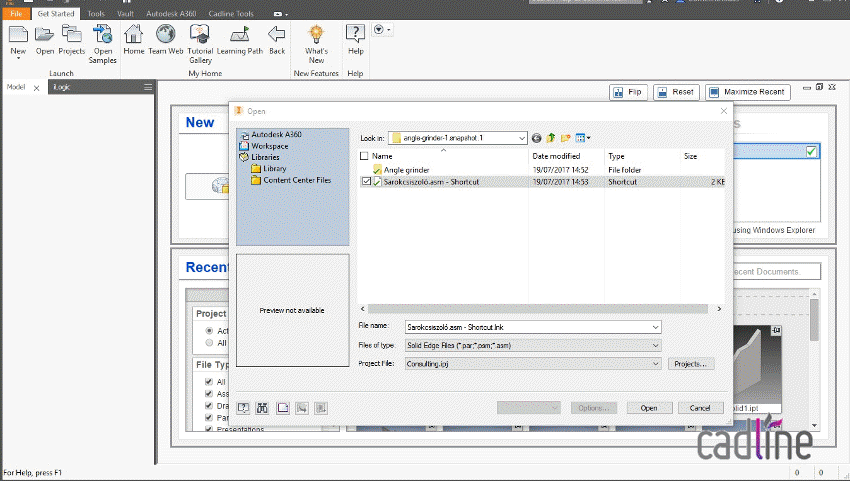Click the Back arrow icon
Screen dimensions: 850x481
pos(277,35)
